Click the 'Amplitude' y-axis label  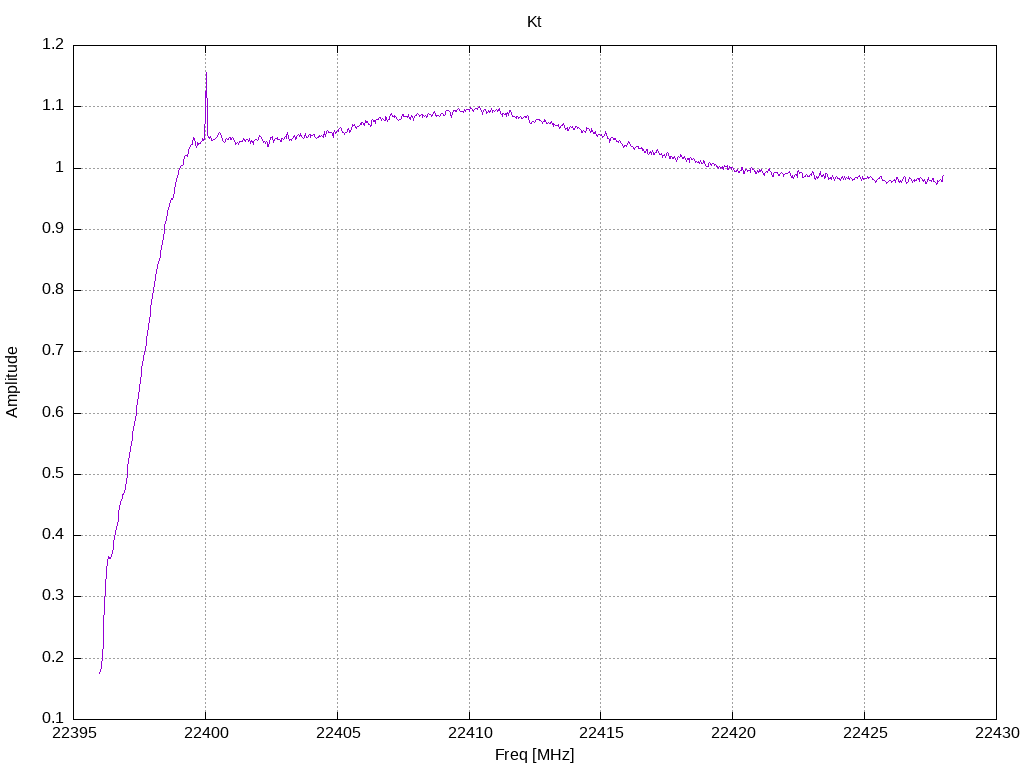(x=12, y=382)
